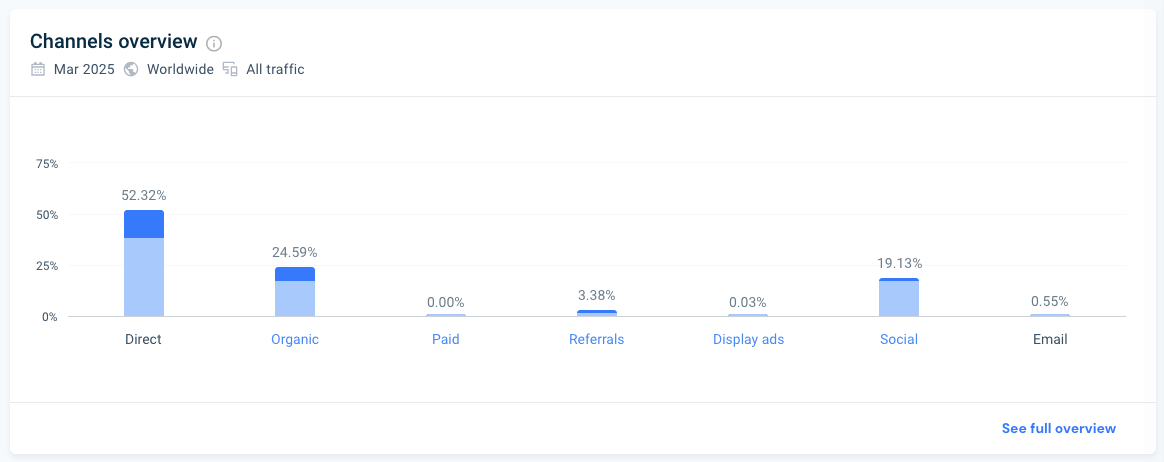The image size is (1164, 462).
Task: Click the info icon beside Channels overview
Action: pos(214,43)
